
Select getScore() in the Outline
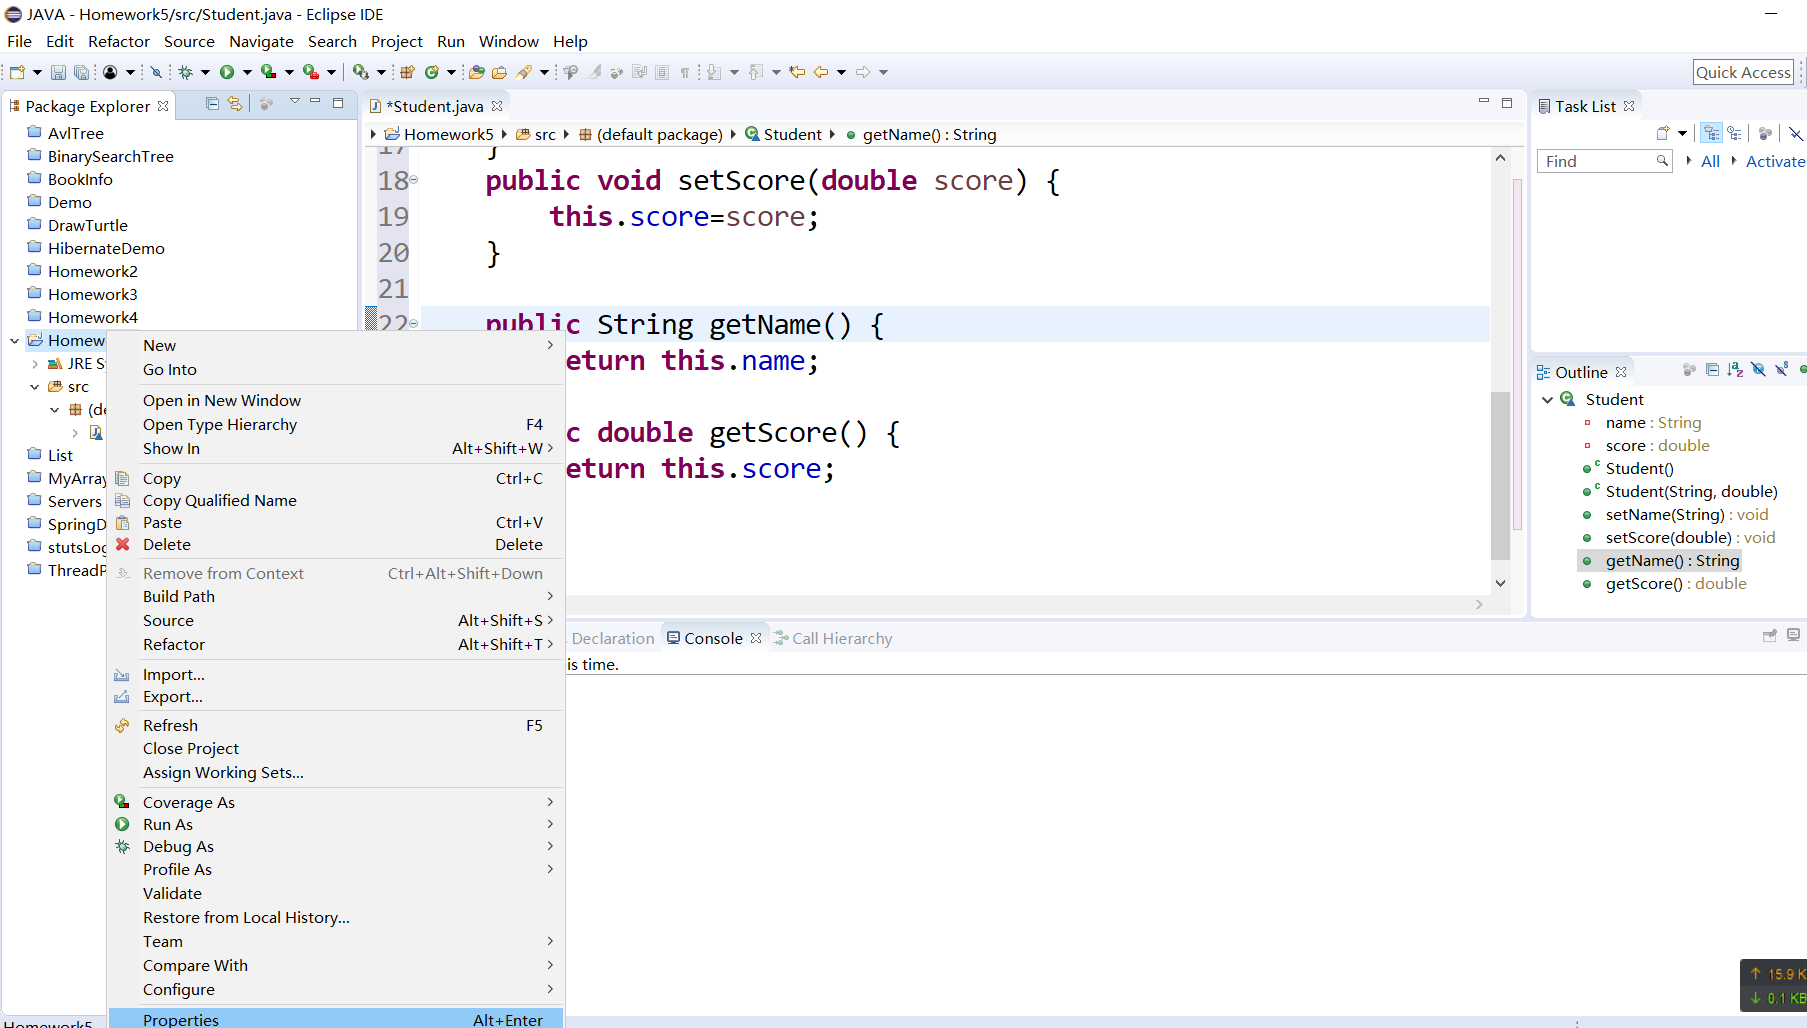pos(1675,584)
